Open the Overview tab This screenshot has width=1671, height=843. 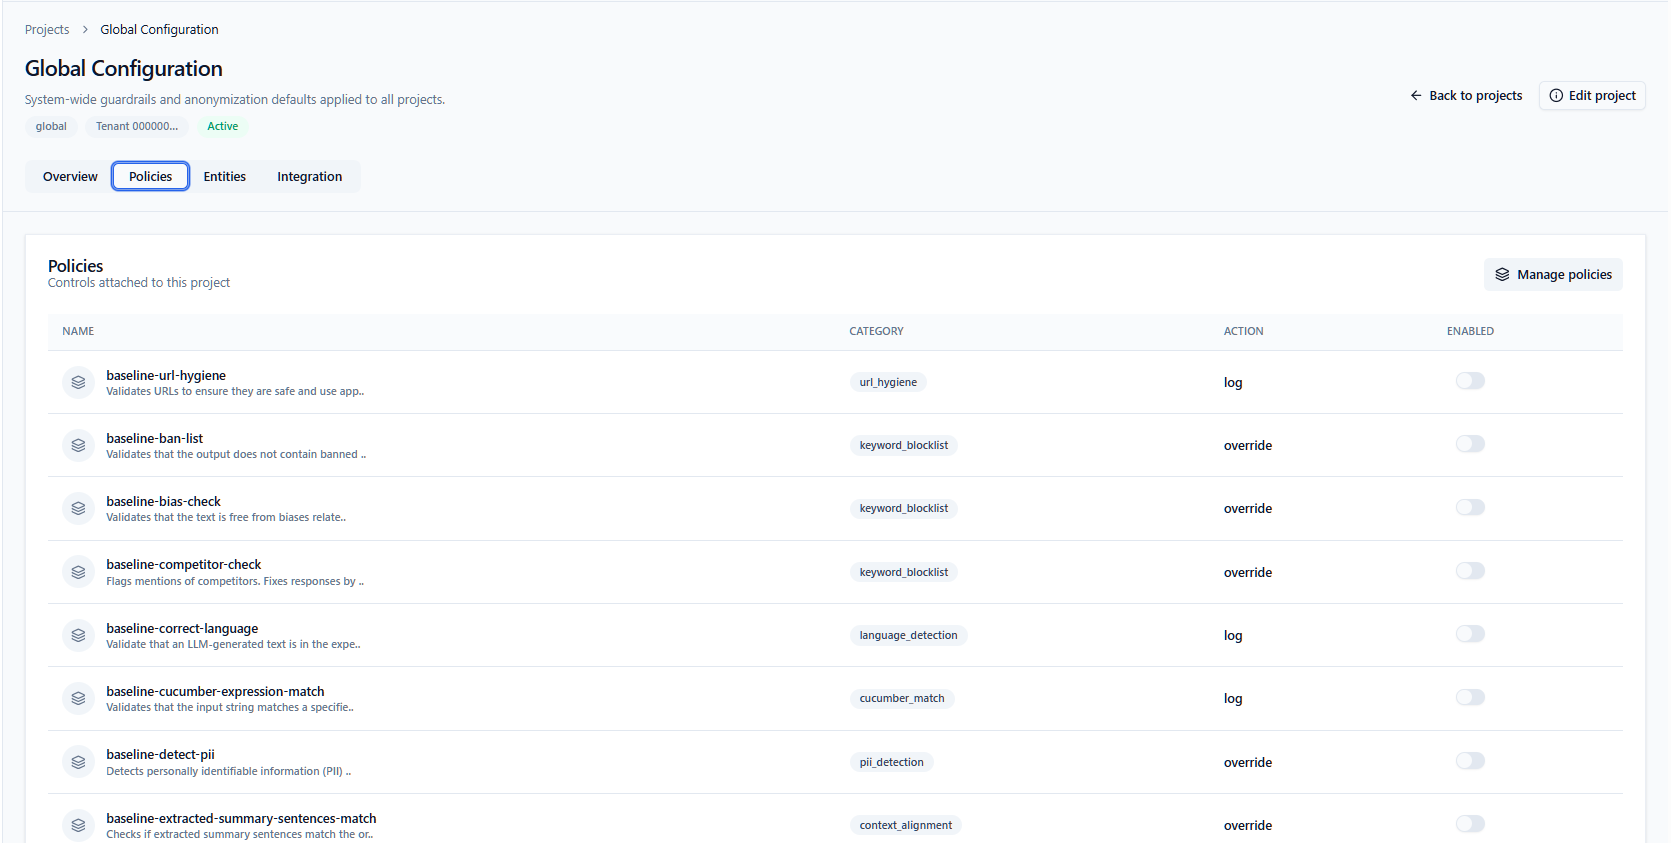70,176
